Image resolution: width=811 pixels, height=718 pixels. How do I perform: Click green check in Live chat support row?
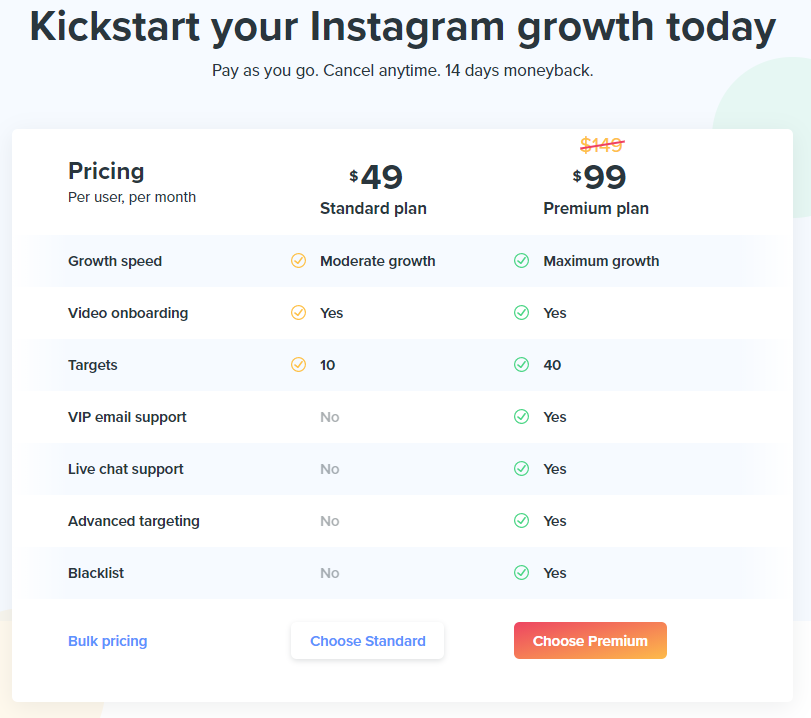pyautogui.click(x=521, y=469)
